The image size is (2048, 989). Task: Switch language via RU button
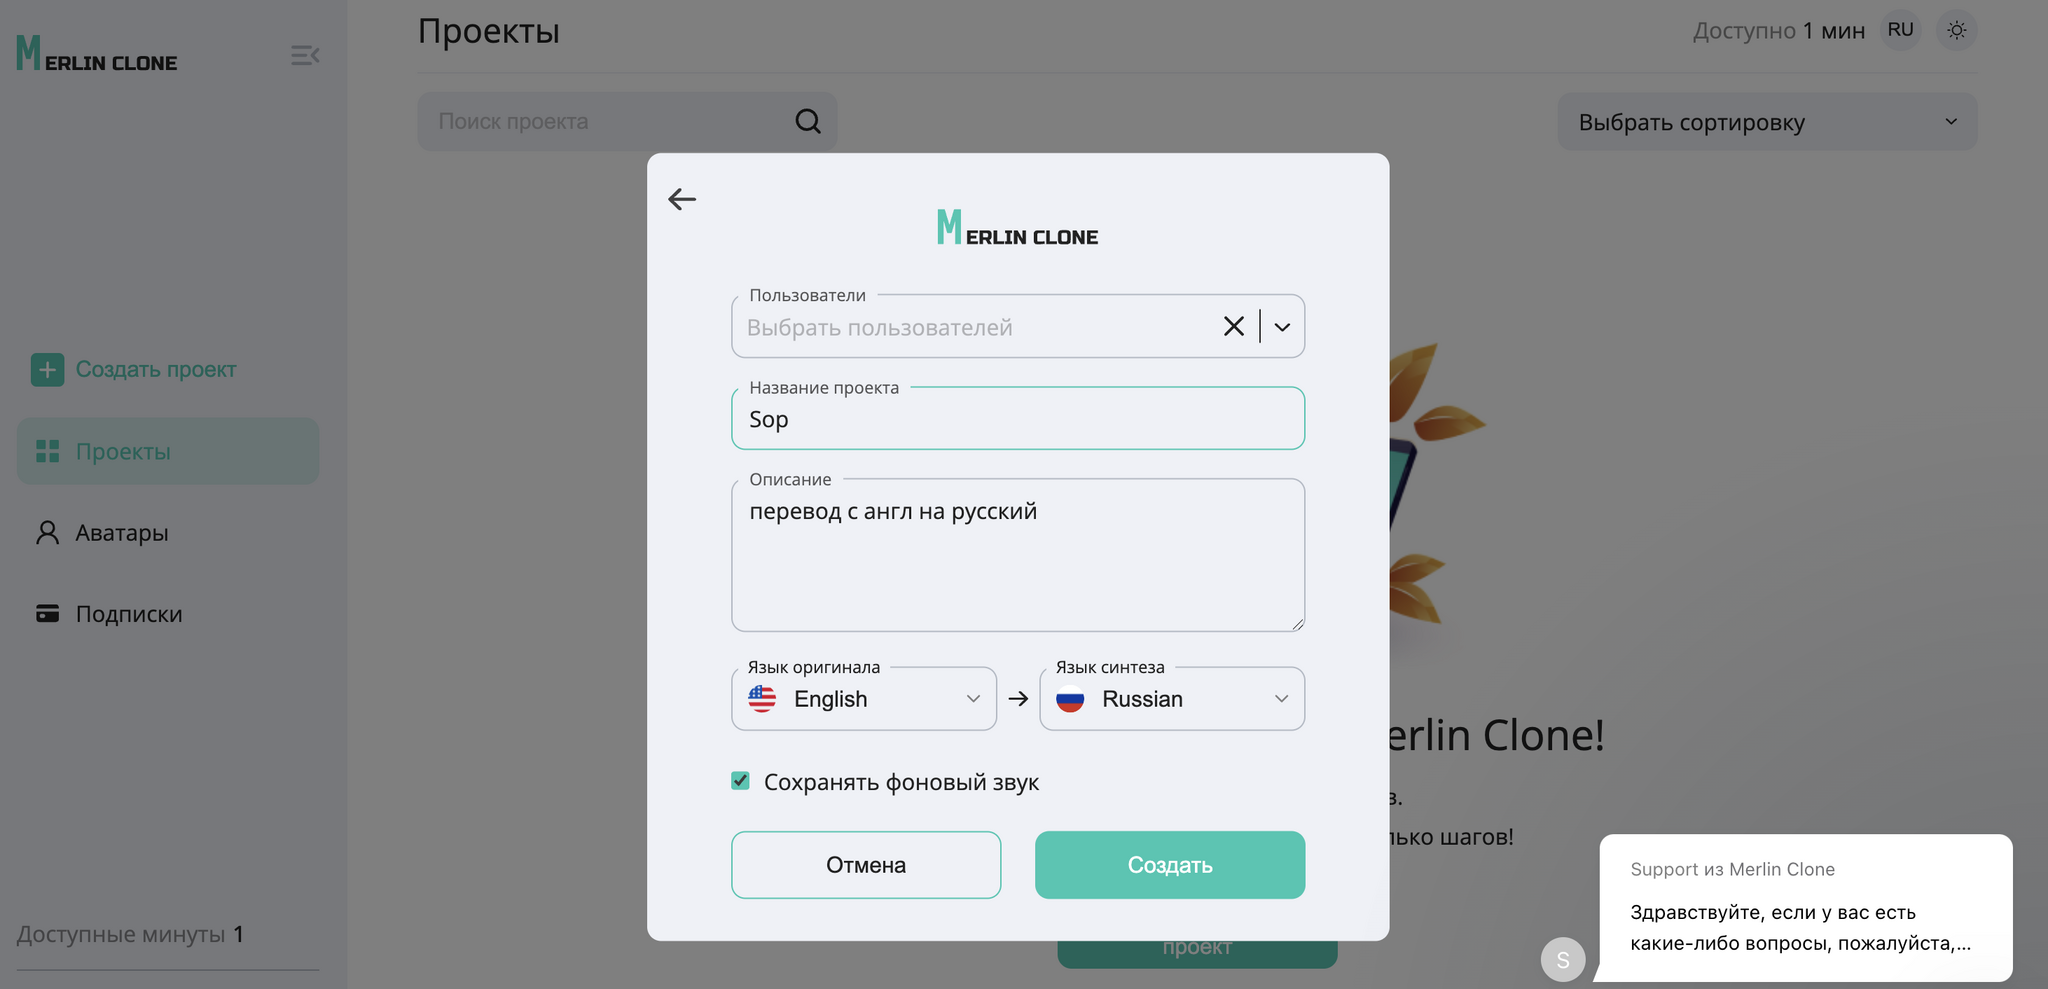(x=1900, y=30)
